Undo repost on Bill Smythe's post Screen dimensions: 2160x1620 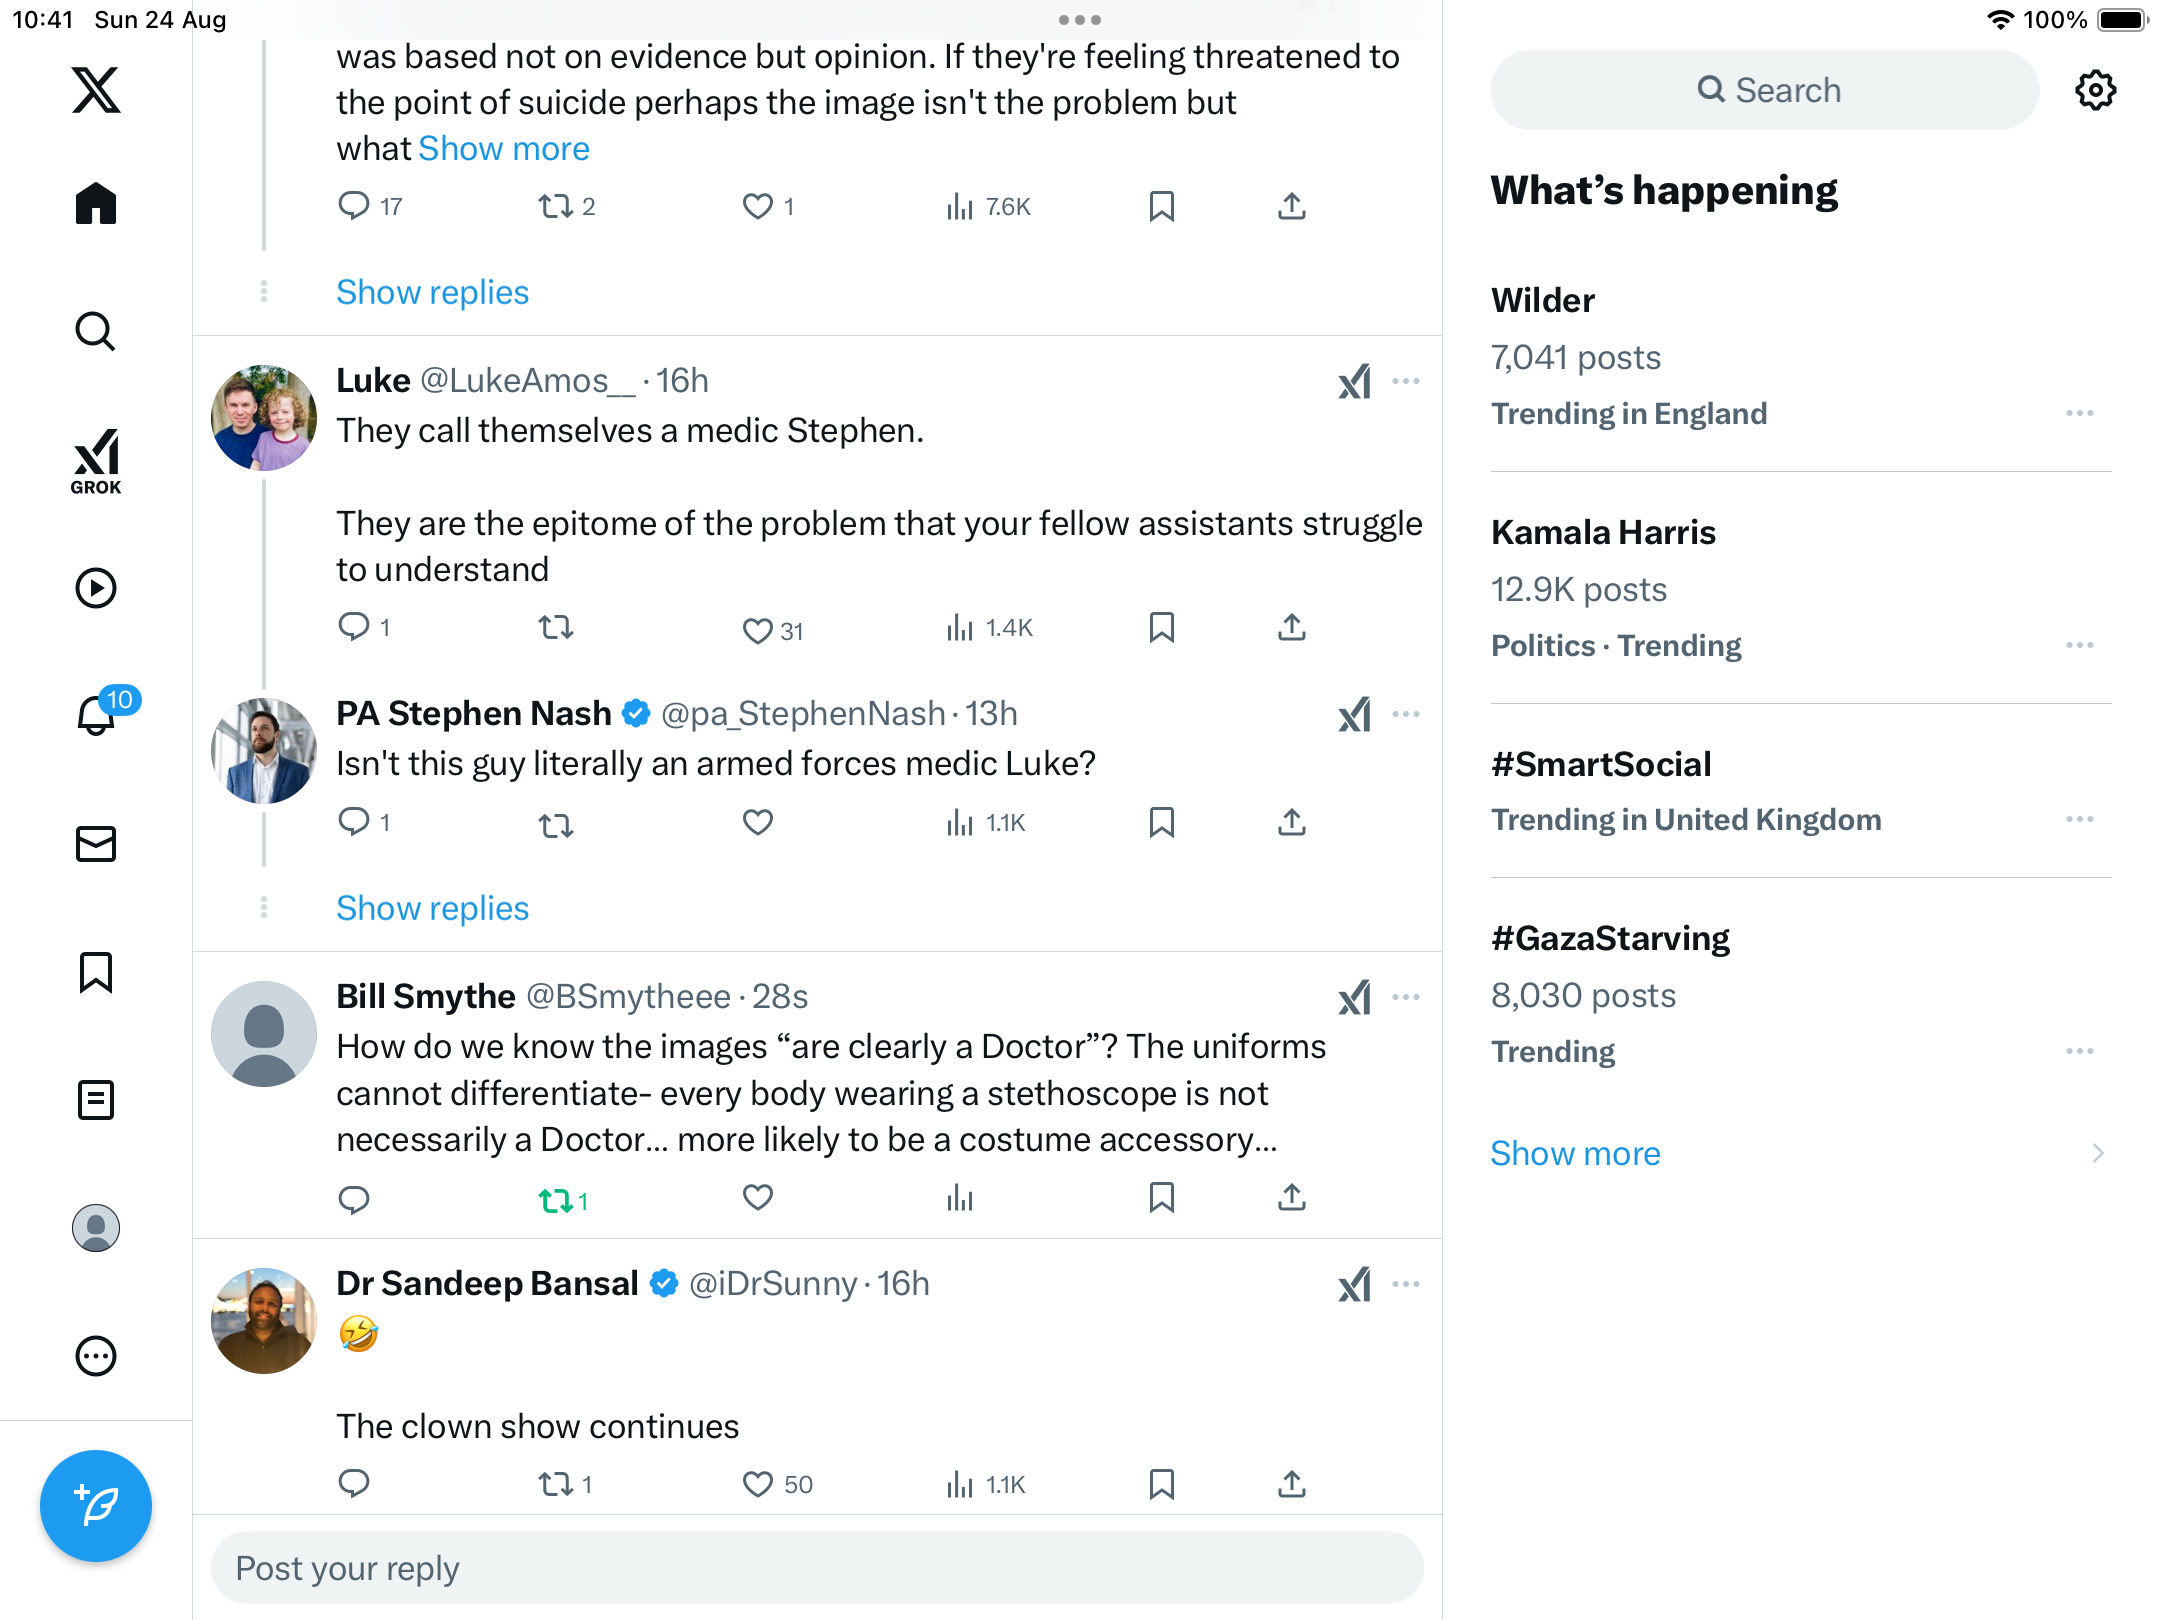point(556,1200)
